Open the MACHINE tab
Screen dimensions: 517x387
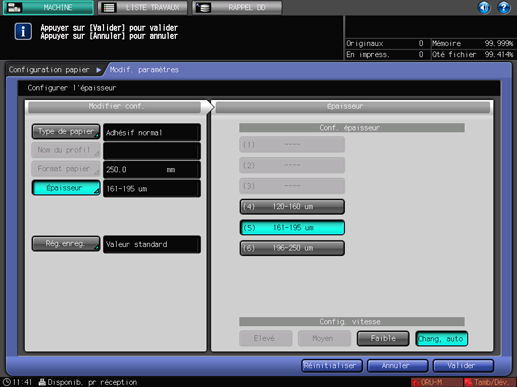coord(48,7)
